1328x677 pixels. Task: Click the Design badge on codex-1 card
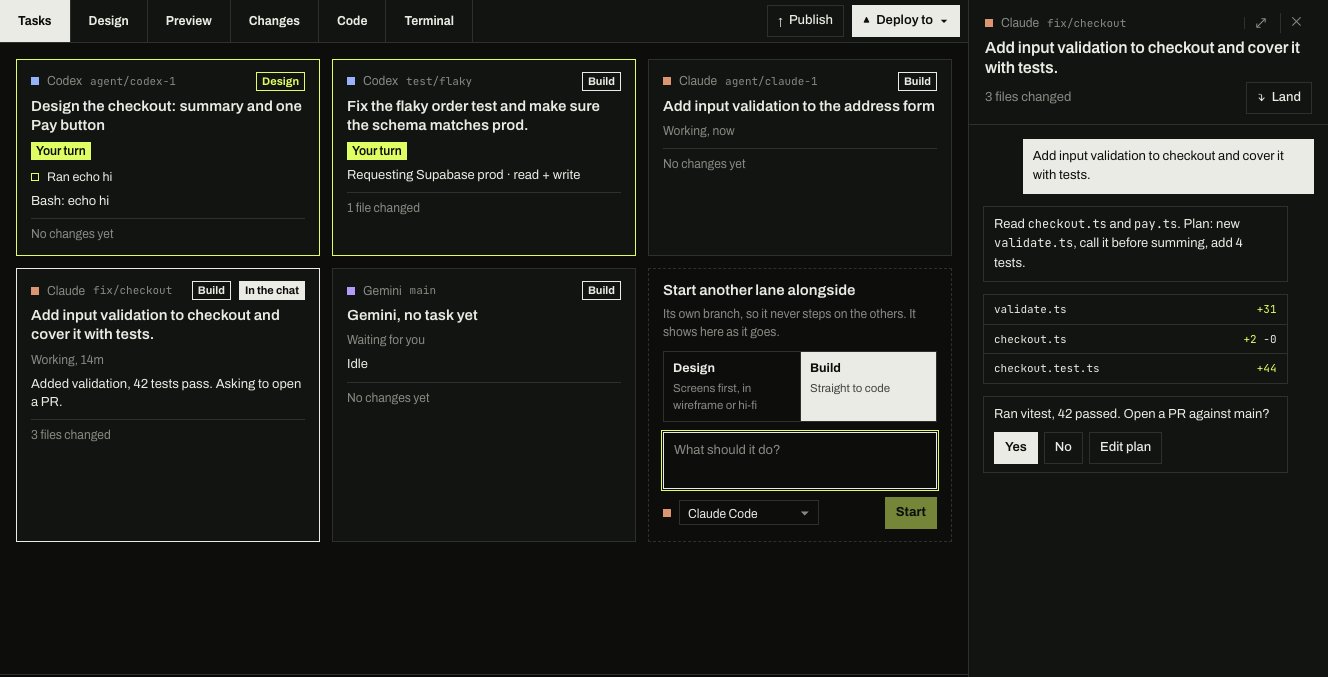point(280,81)
